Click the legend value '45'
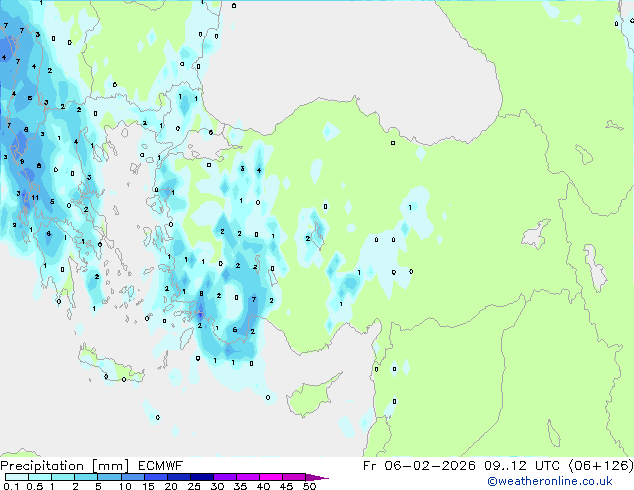This screenshot has height=490, width=634. pyautogui.click(x=286, y=486)
